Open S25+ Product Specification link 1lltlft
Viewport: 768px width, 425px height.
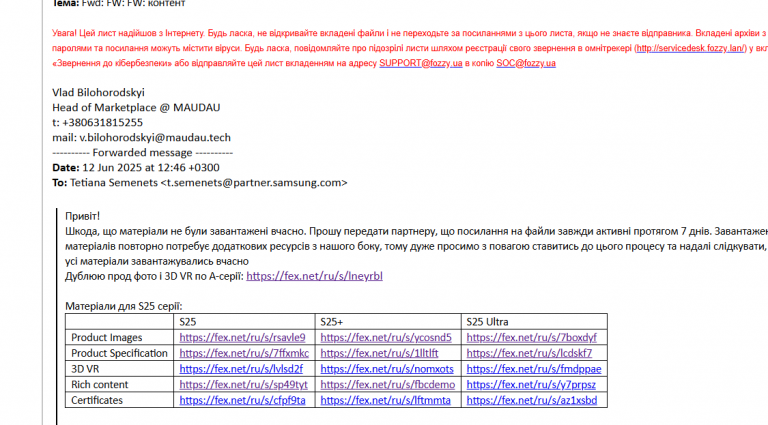379,353
